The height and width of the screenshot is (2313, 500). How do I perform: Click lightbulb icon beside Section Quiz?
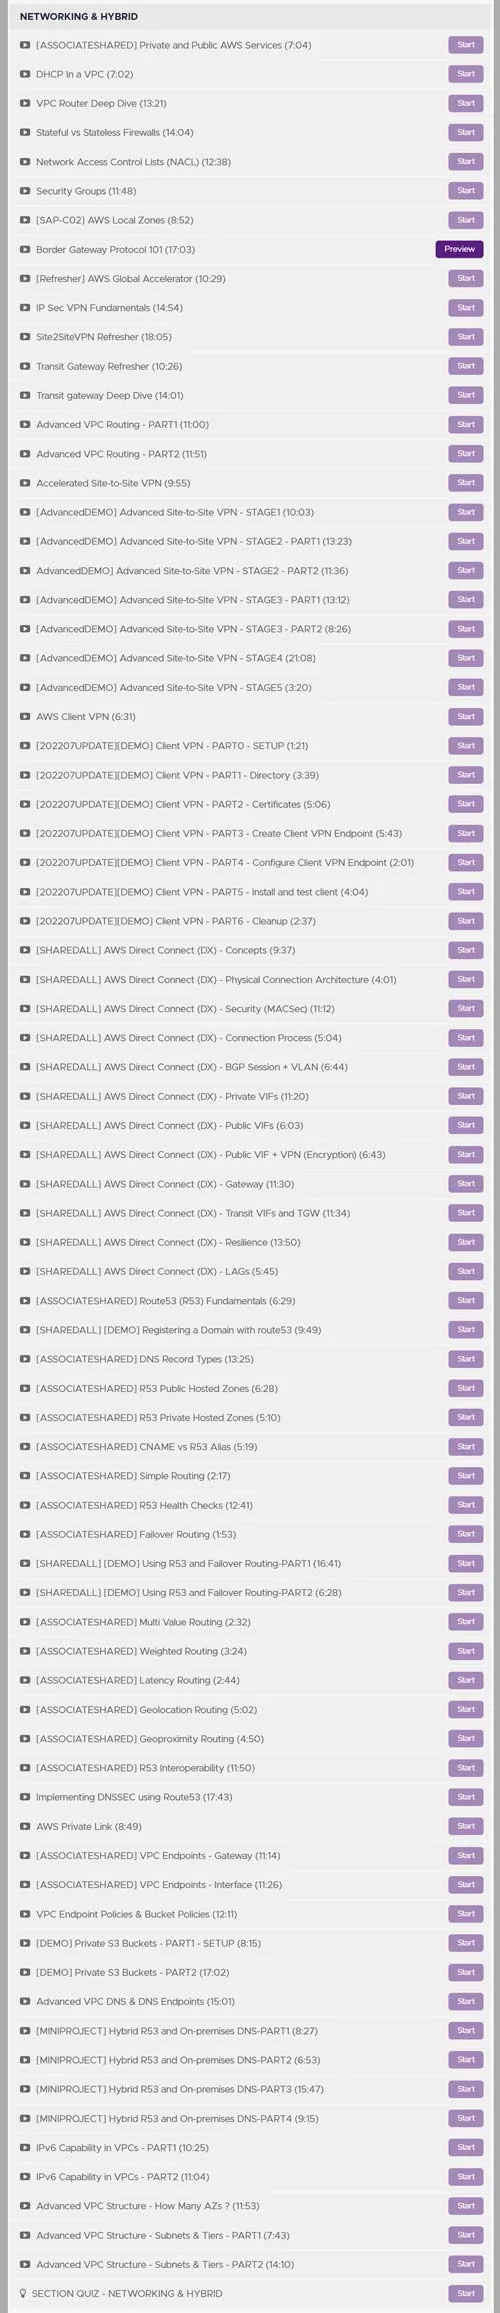pos(24,2293)
